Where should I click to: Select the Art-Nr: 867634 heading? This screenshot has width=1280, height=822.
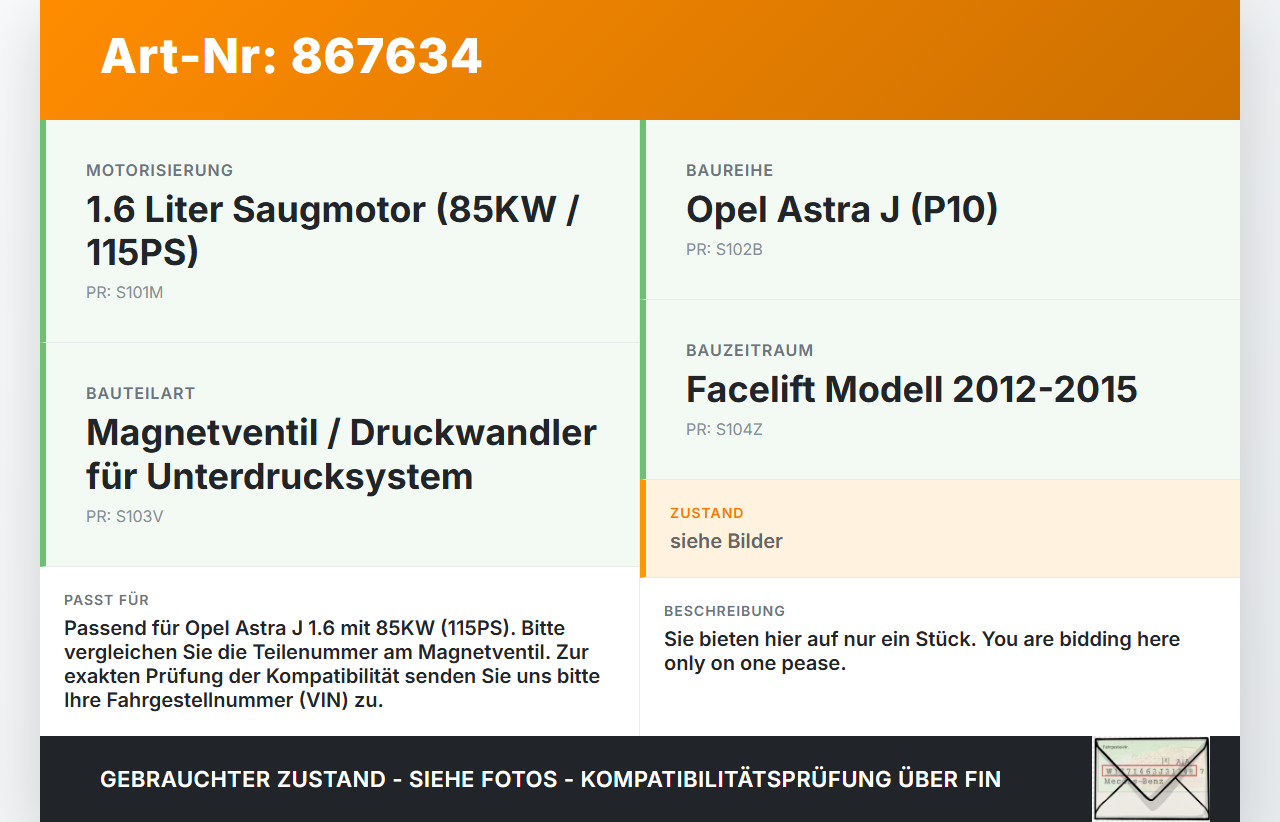tap(291, 56)
